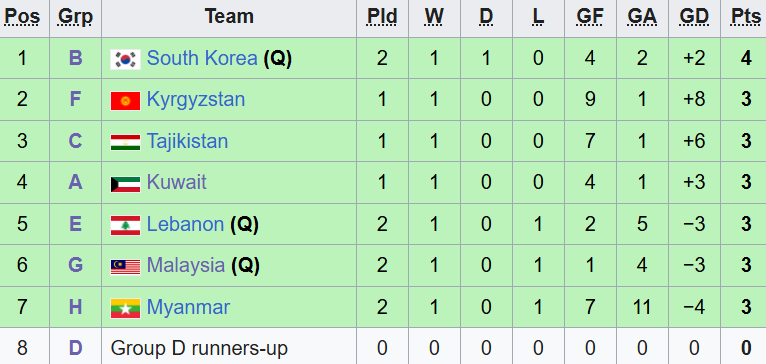Follow the Tajikistan link
Screen dimensions: 766x364
(188, 141)
